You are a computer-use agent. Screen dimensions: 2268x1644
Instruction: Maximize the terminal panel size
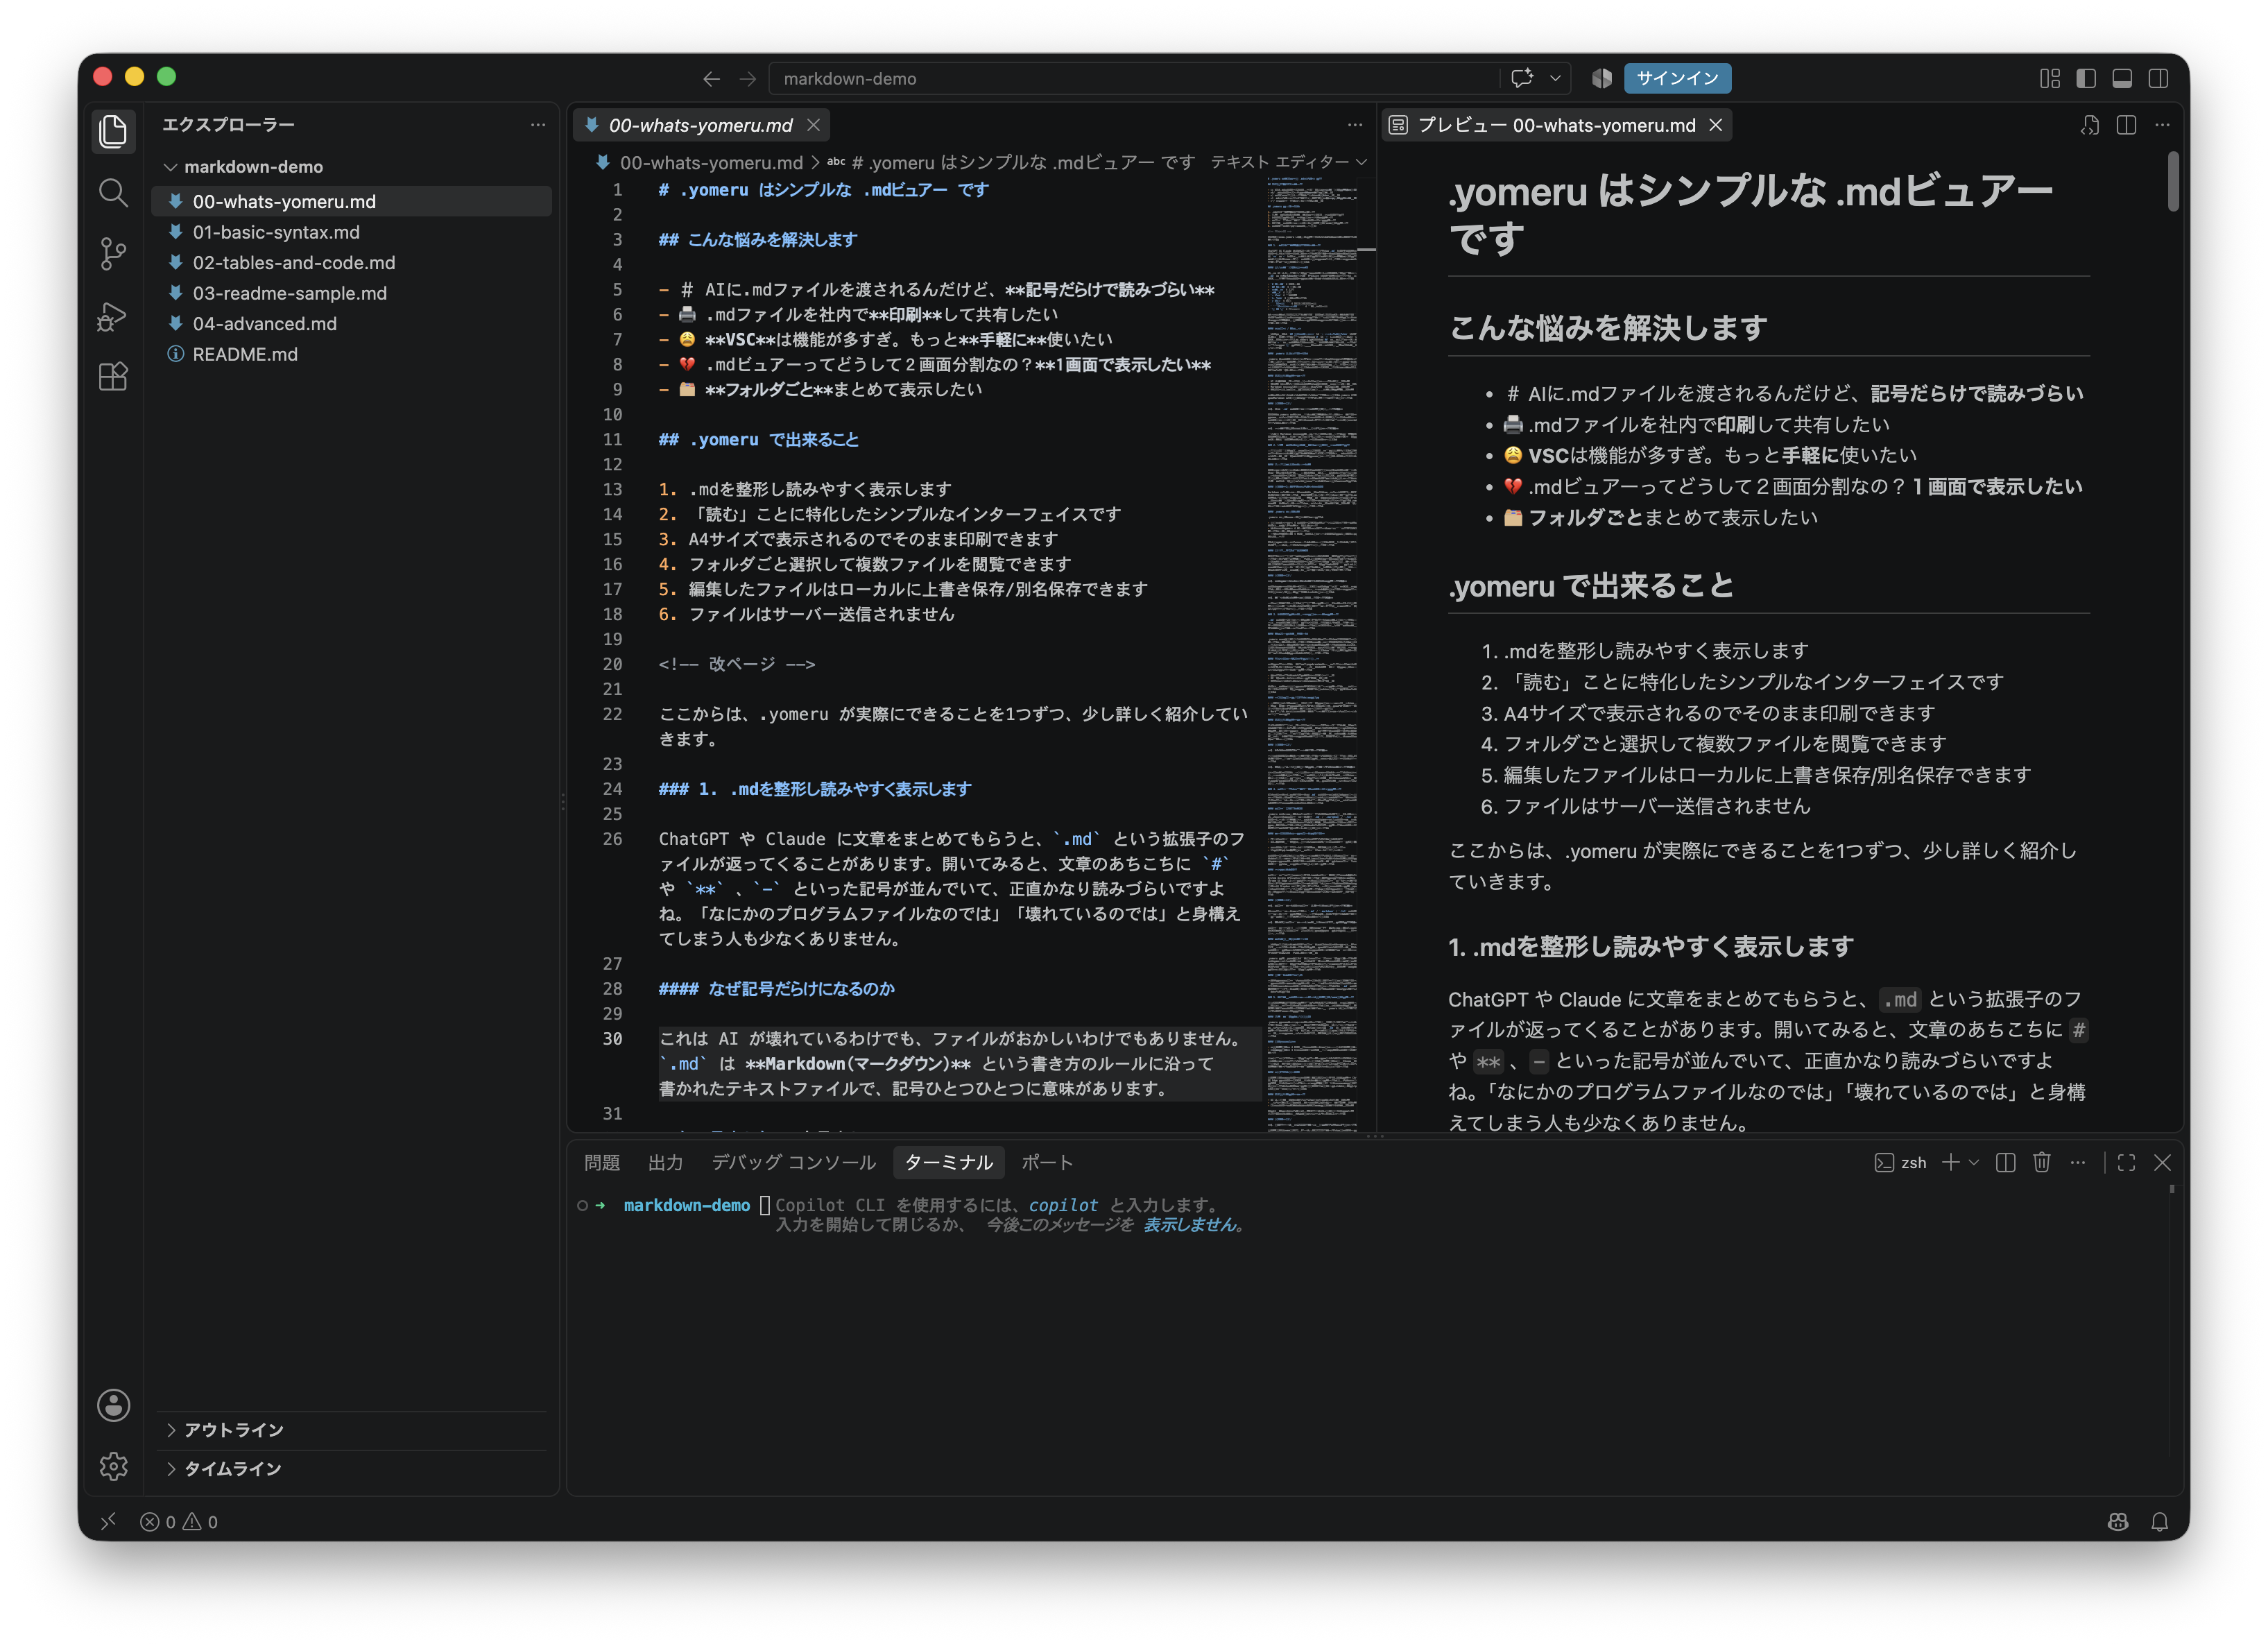[x=2126, y=1162]
